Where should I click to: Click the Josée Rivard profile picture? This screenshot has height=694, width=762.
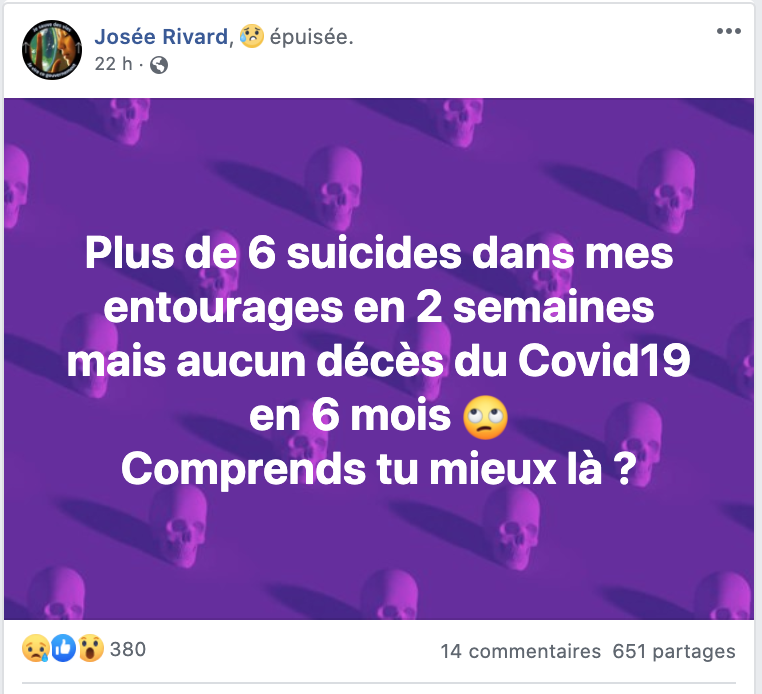pyautogui.click(x=52, y=50)
